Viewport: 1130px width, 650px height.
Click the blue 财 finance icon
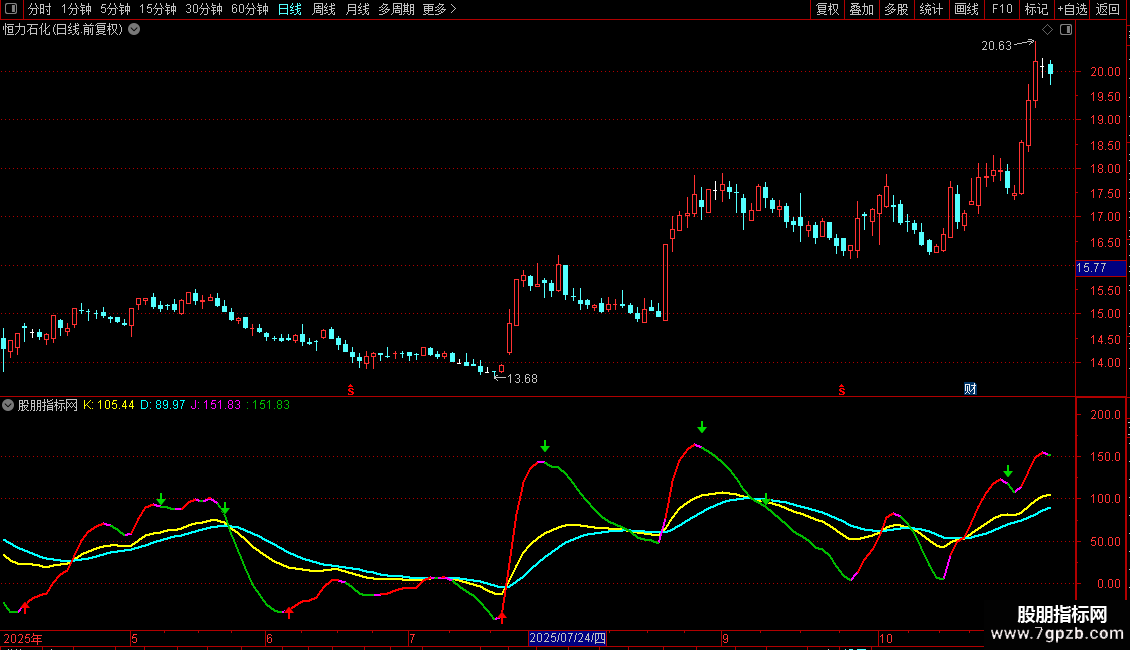969,389
